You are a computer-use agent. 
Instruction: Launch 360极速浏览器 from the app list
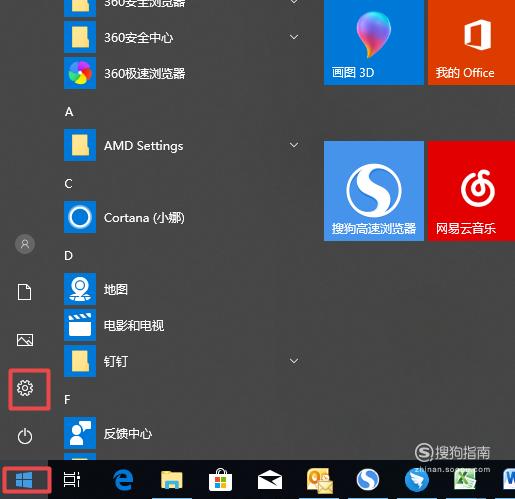coord(184,73)
